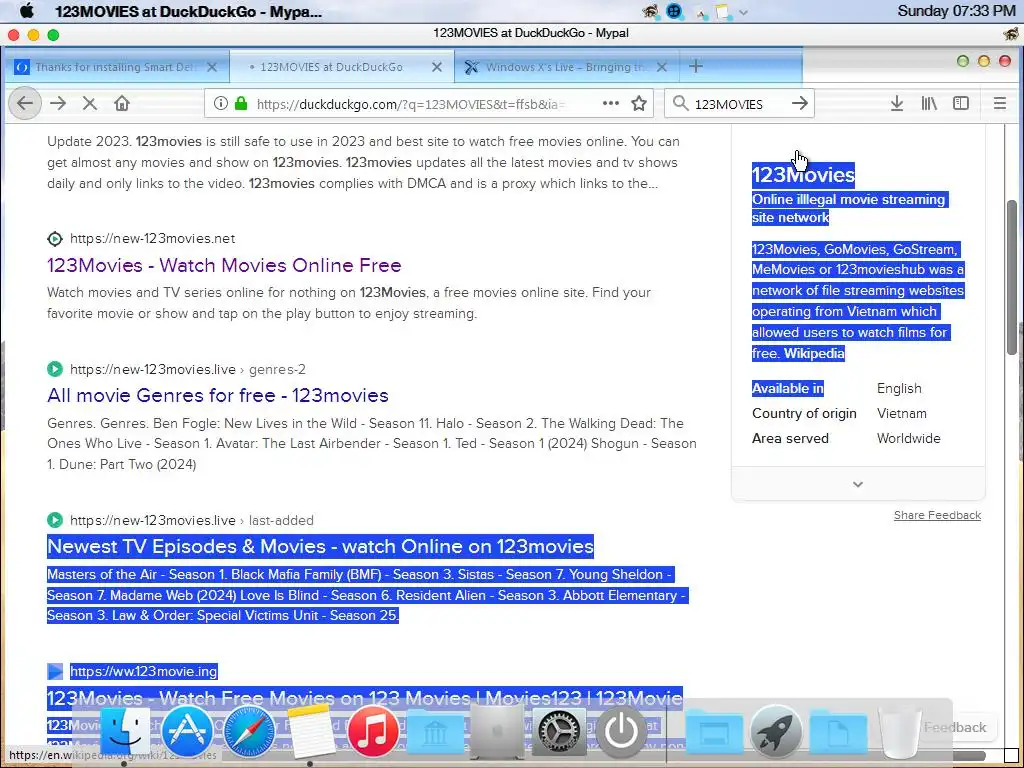Click the Share Feedback link

tap(937, 515)
